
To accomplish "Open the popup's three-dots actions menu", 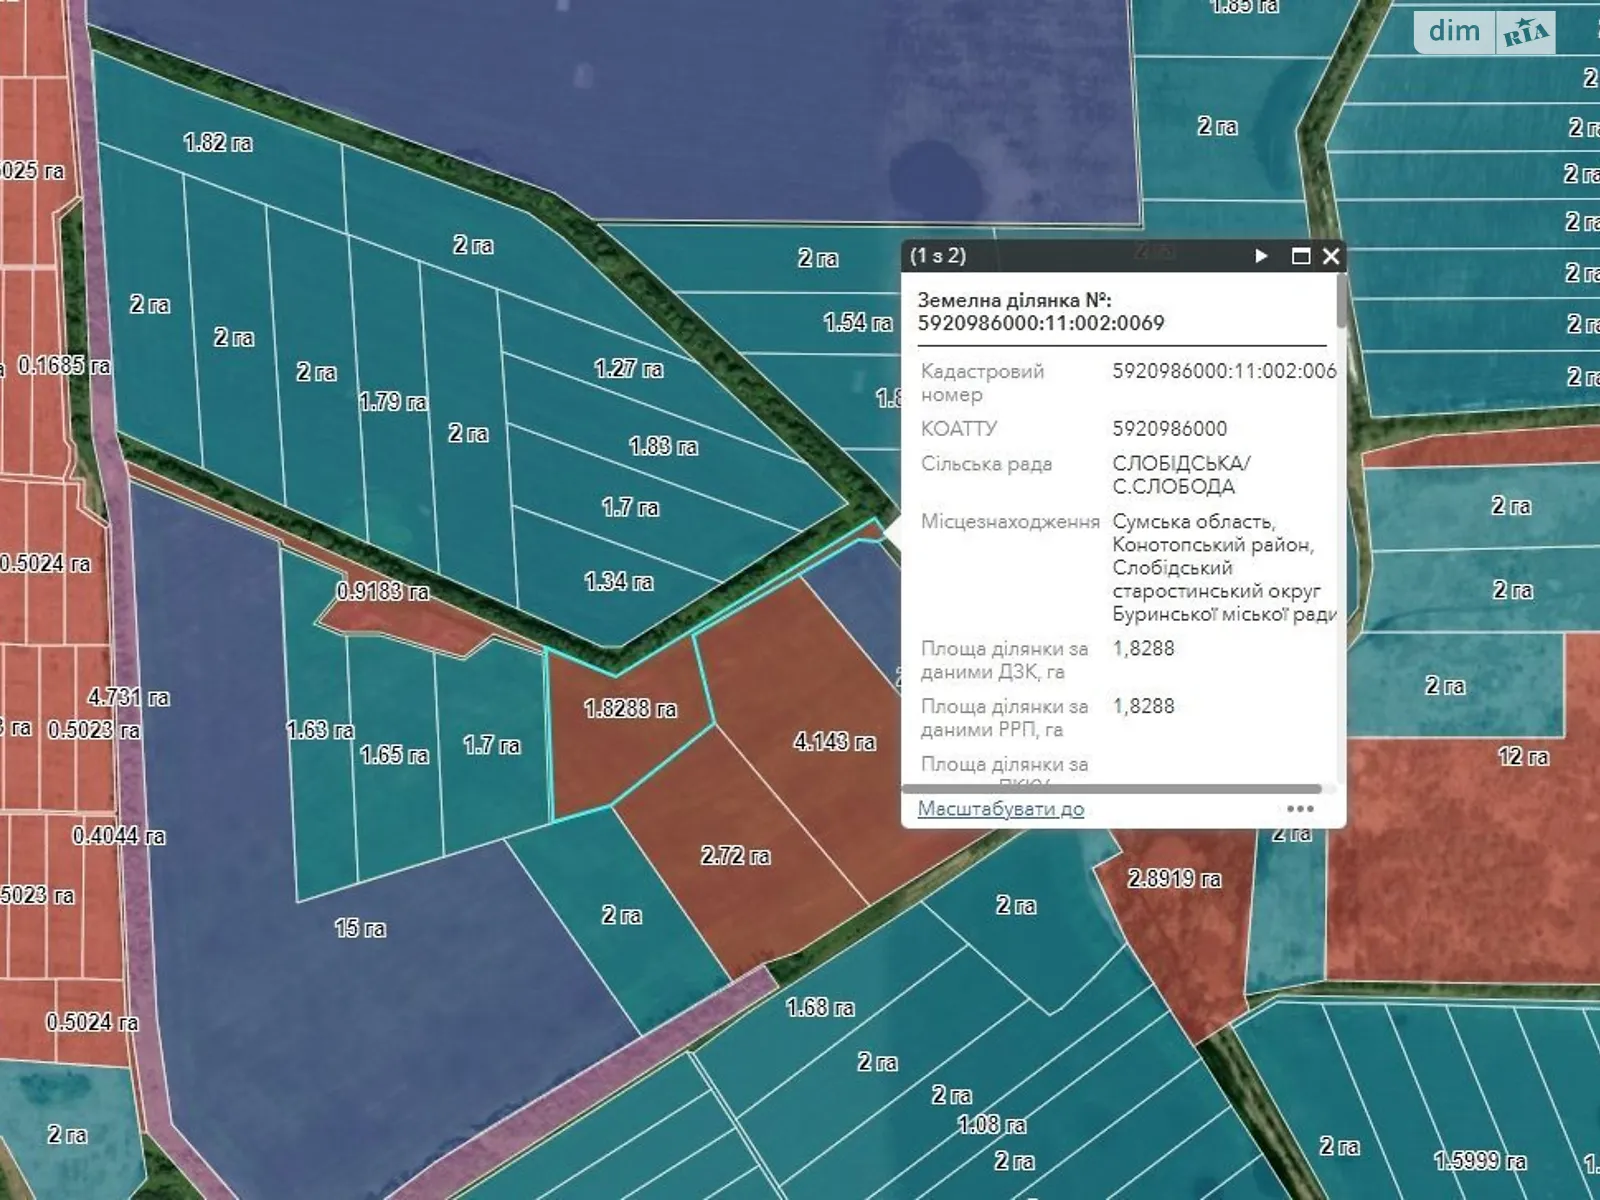I will click(x=1300, y=808).
